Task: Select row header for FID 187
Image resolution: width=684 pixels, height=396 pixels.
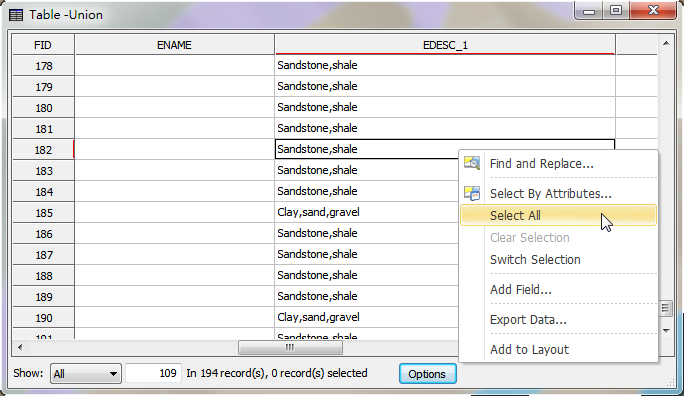Action: [x=43, y=255]
